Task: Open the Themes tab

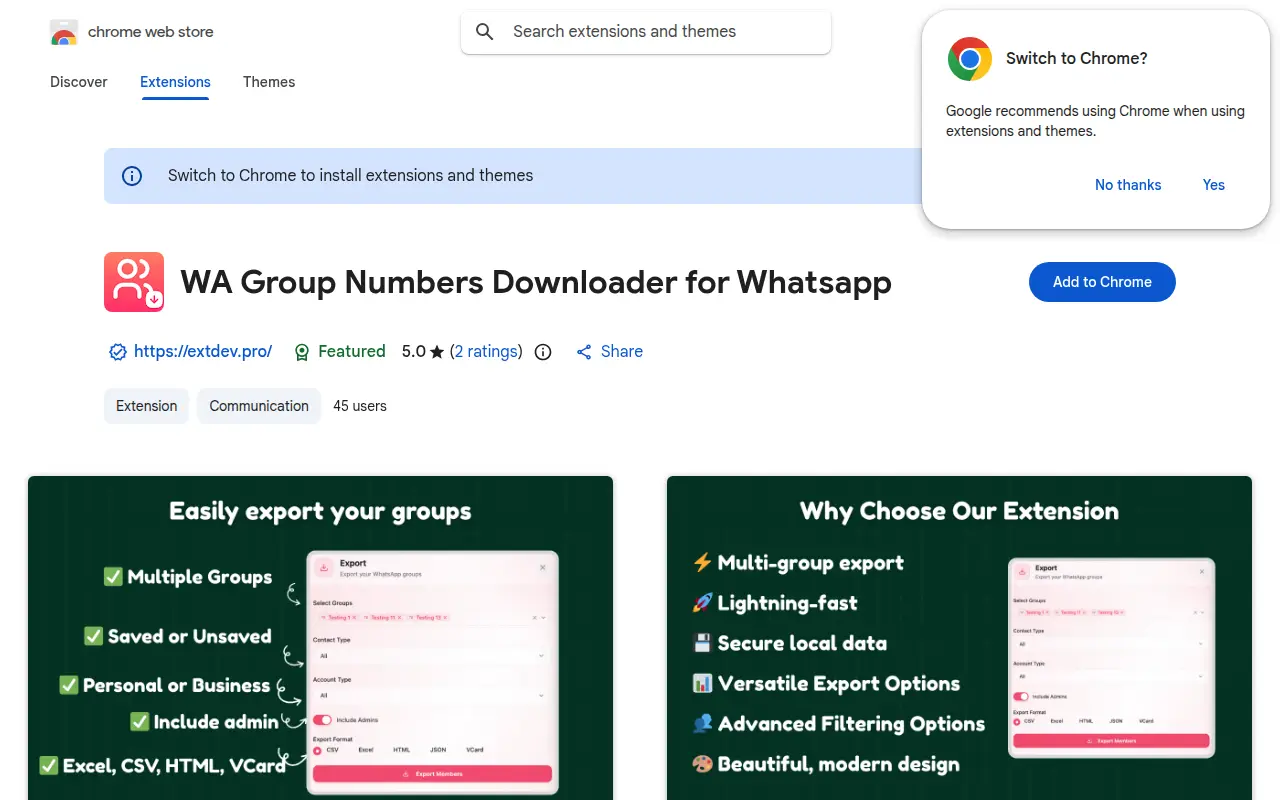Action: coord(269,82)
